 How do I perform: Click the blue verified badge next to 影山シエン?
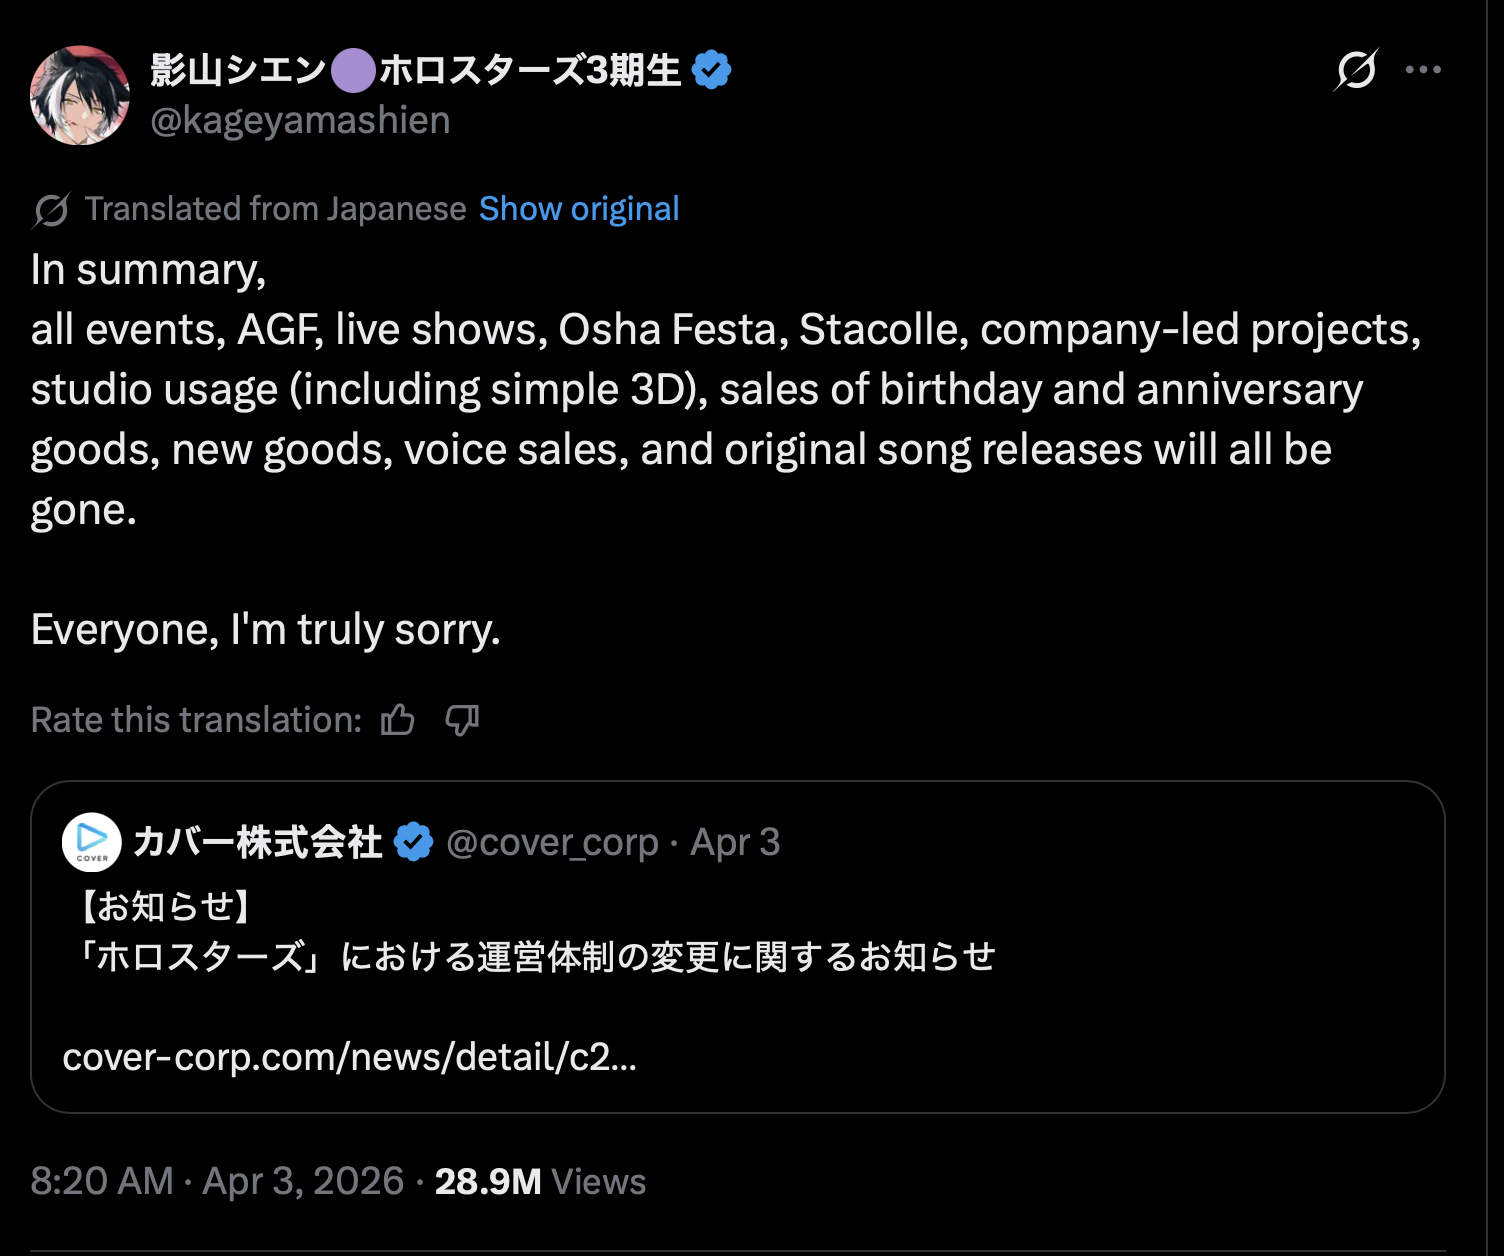point(712,70)
